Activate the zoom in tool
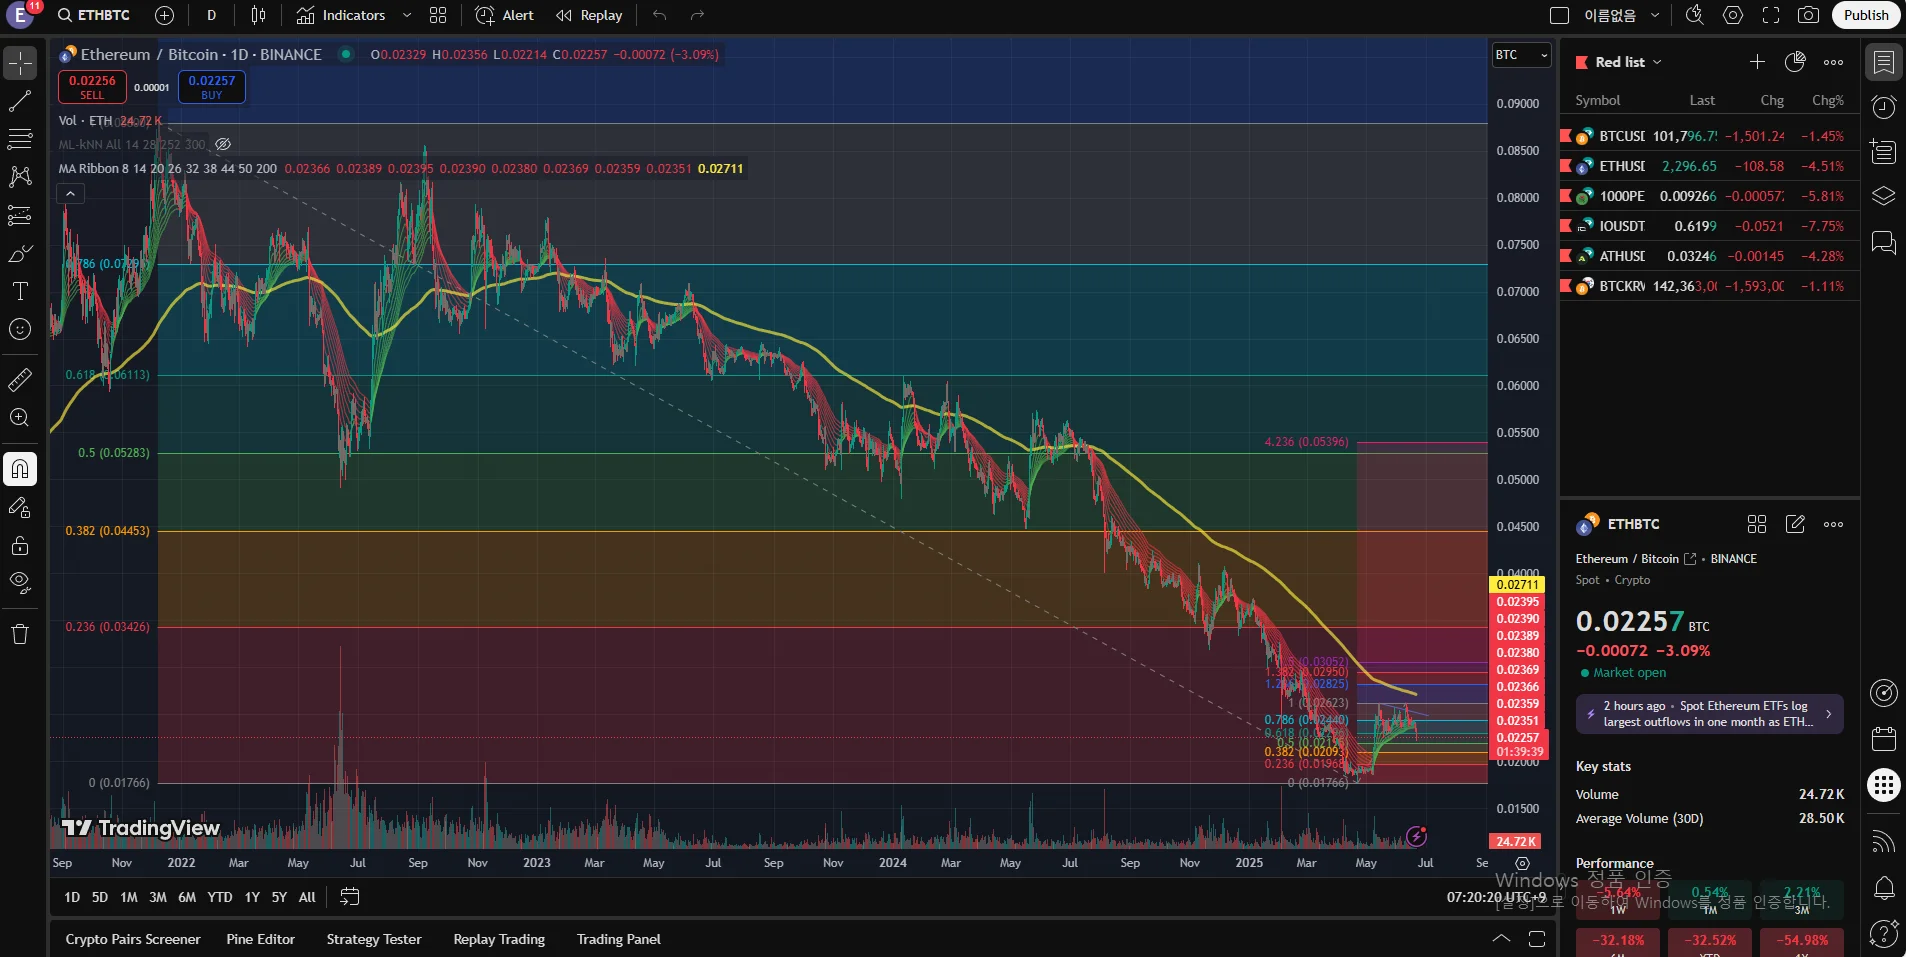Viewport: 1906px width, 957px height. (20, 418)
